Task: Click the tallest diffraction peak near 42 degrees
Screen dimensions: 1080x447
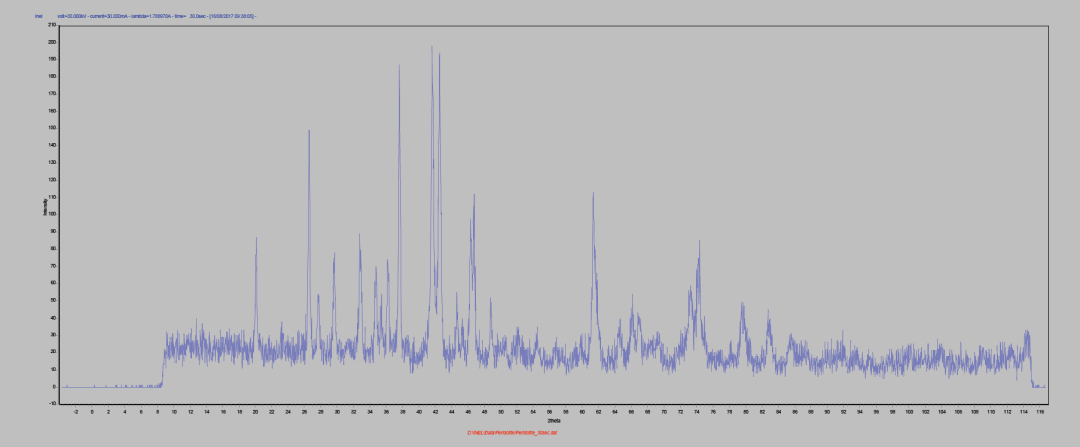Action: tap(432, 47)
